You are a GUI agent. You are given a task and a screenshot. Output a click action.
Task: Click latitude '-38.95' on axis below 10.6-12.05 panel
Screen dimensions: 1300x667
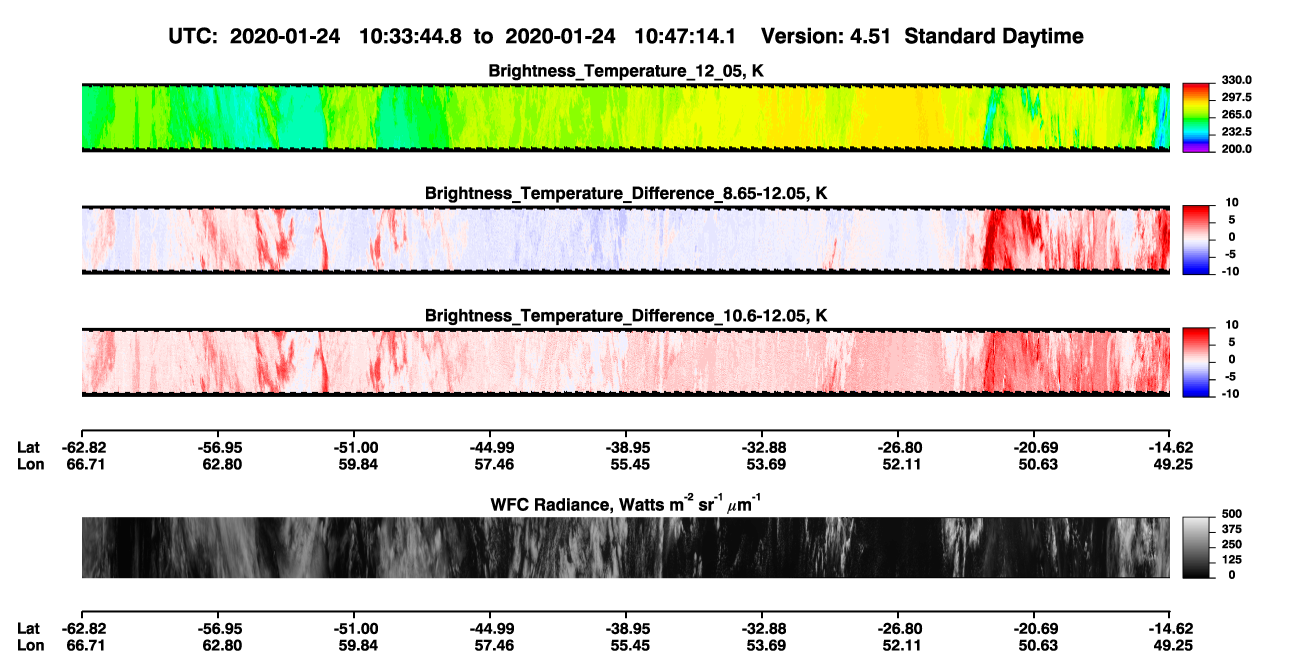(x=626, y=447)
